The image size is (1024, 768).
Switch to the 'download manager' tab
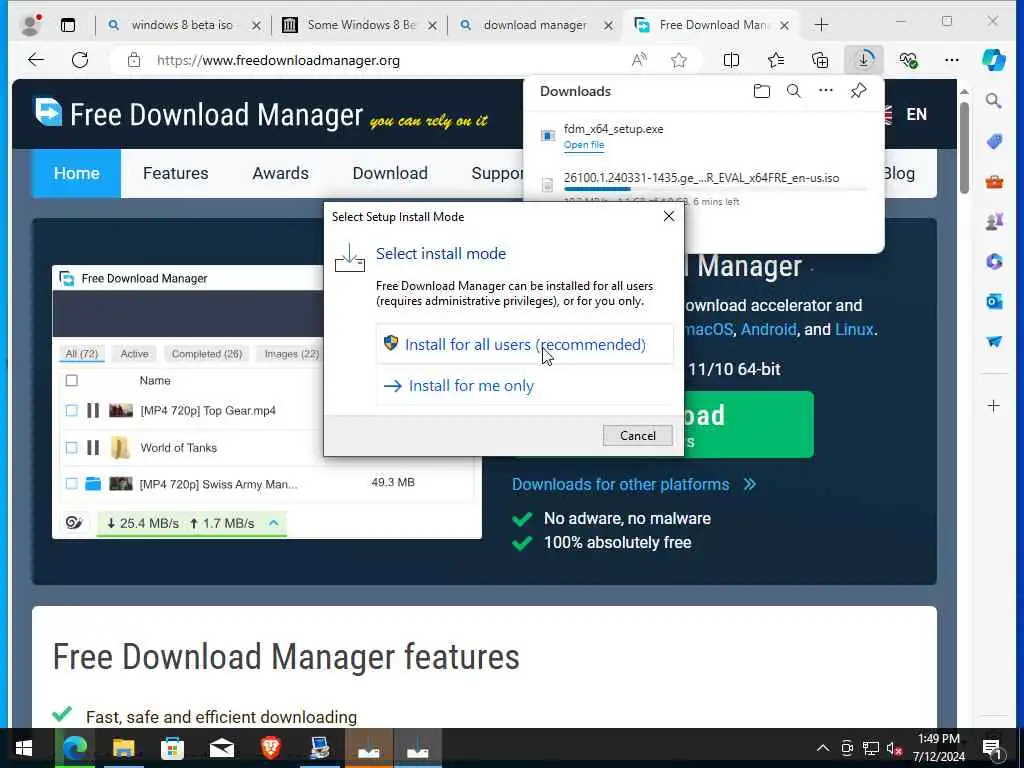pyautogui.click(x=535, y=25)
